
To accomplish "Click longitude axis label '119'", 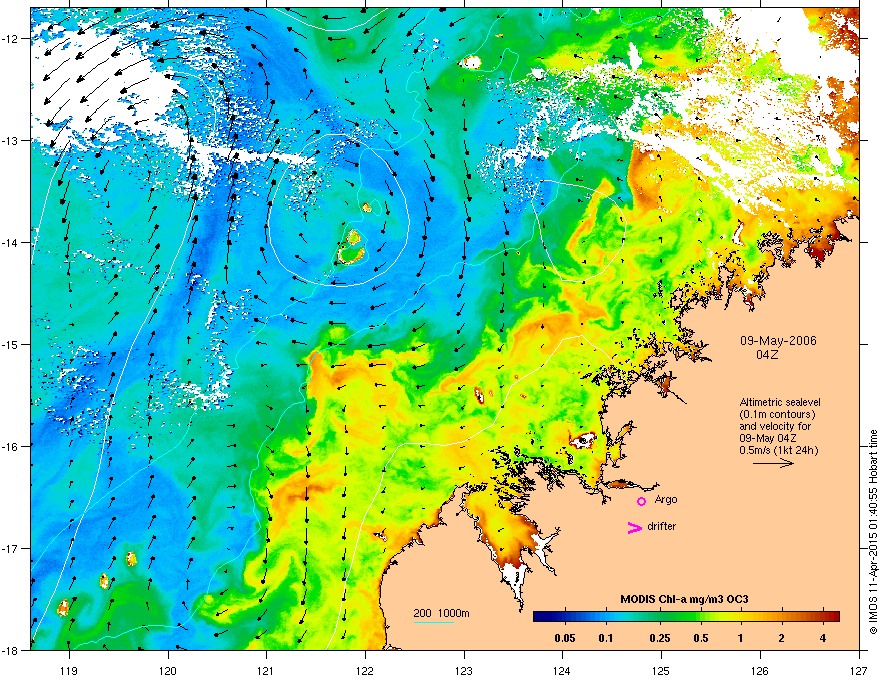I will 69,670.
